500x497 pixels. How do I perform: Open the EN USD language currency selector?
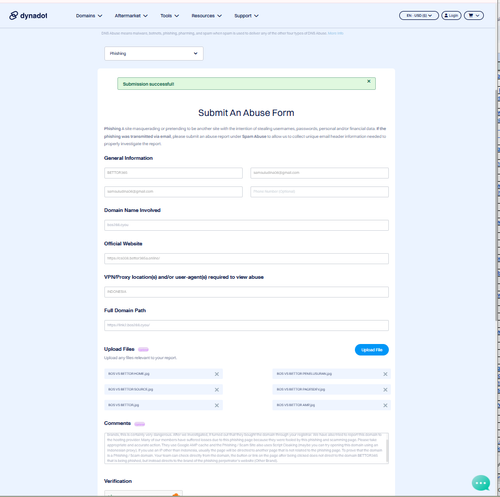coord(419,15)
